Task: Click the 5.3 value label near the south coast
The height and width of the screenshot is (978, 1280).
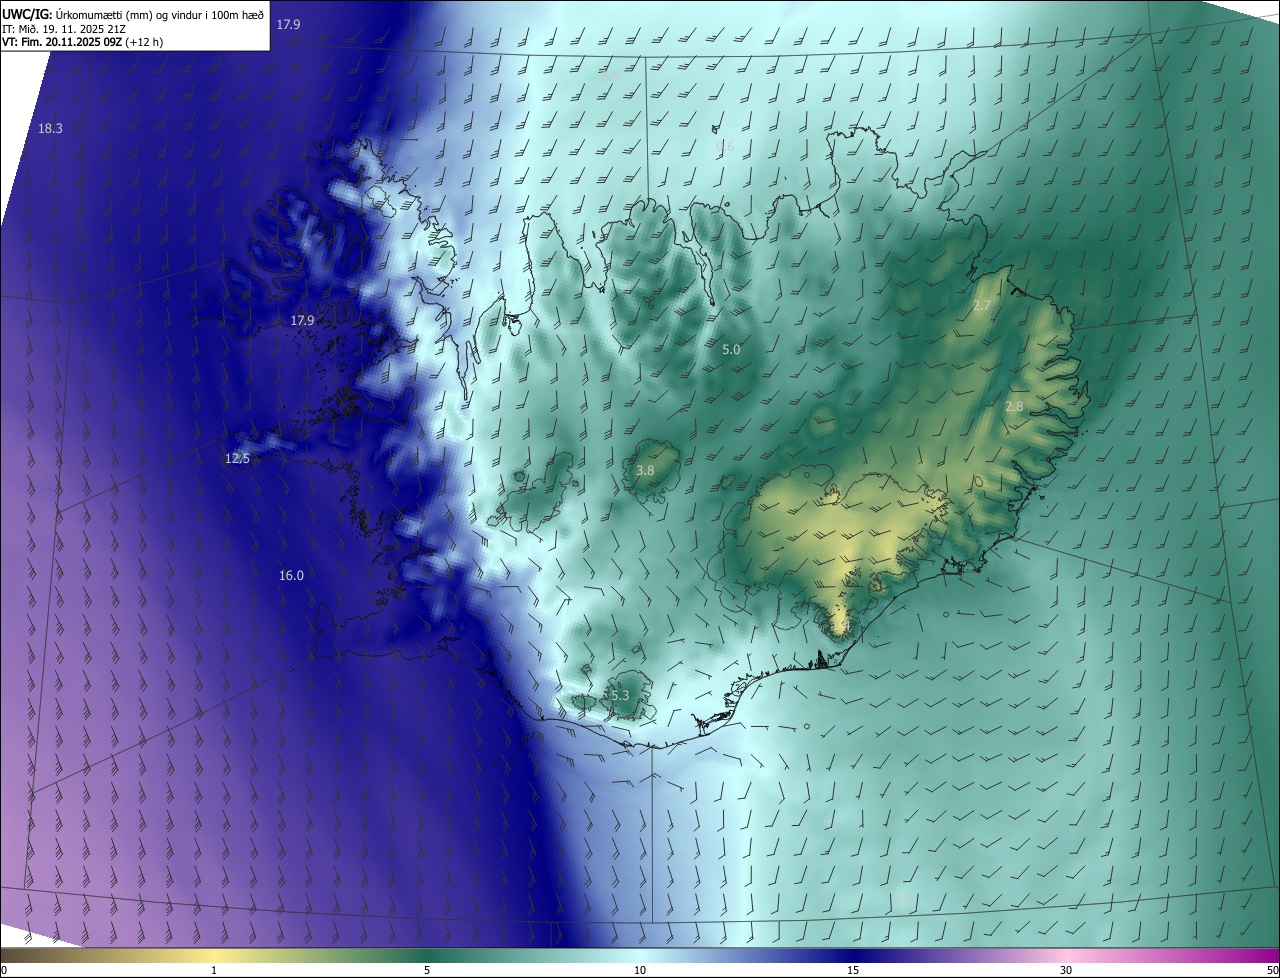Action: click(619, 695)
